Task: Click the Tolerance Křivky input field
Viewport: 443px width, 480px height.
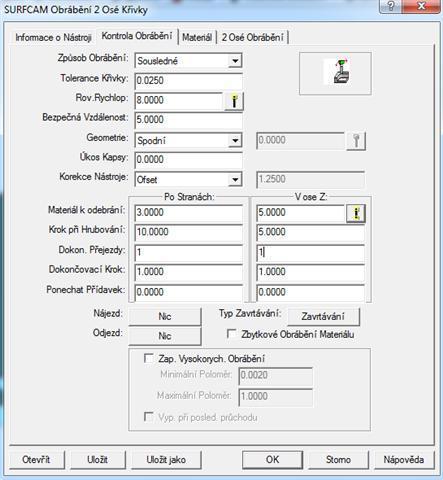Action: [188, 81]
